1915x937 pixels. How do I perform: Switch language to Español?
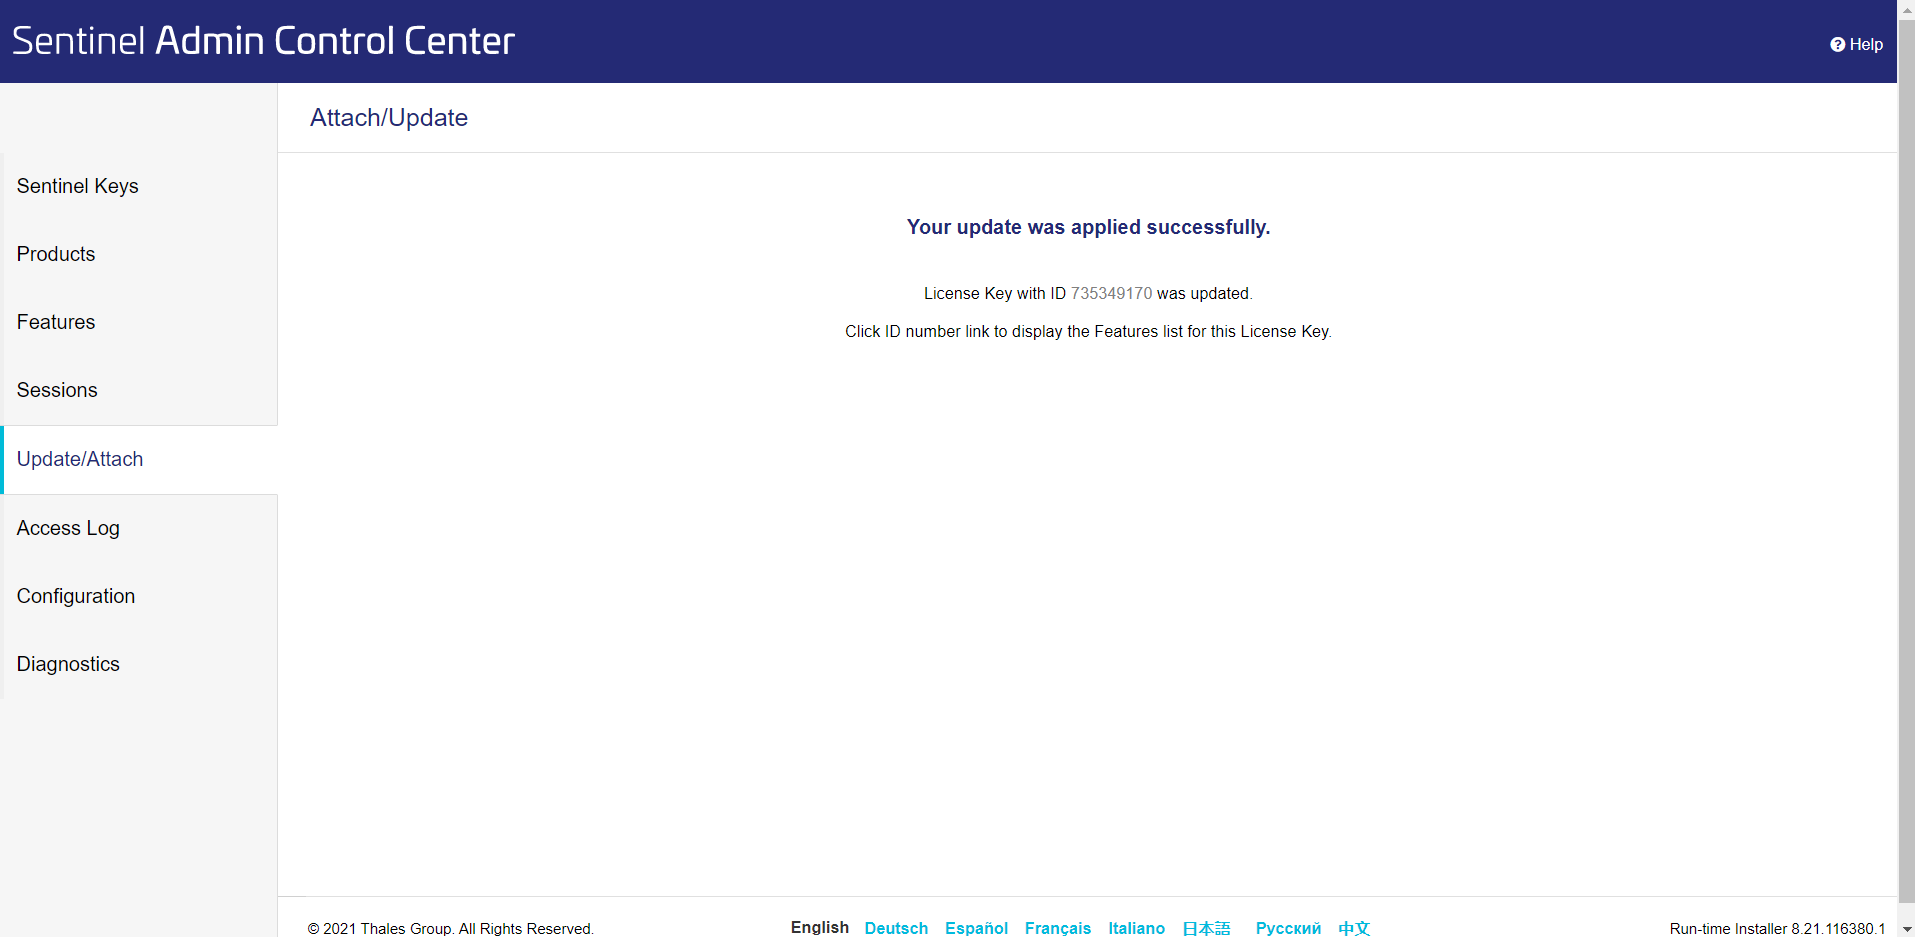tap(976, 928)
